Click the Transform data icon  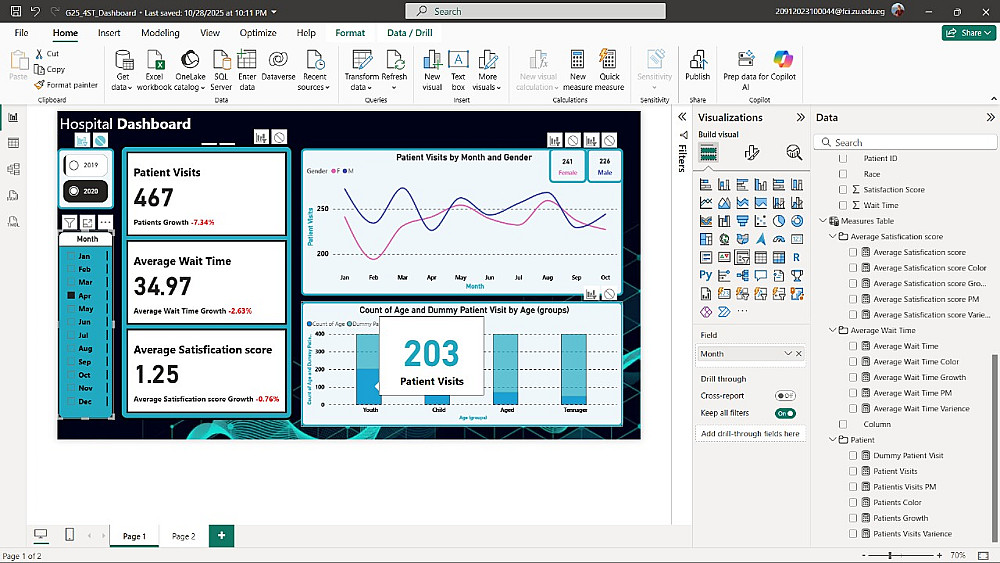coord(361,59)
